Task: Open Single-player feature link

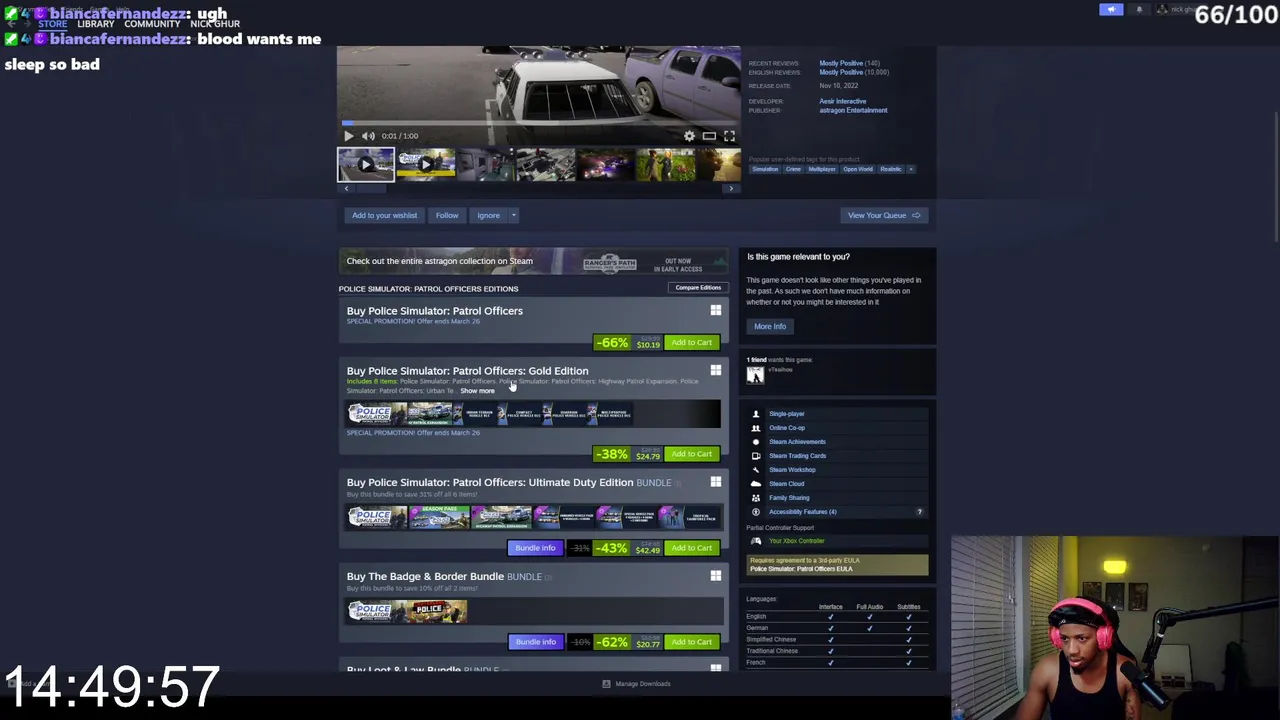Action: click(x=787, y=414)
